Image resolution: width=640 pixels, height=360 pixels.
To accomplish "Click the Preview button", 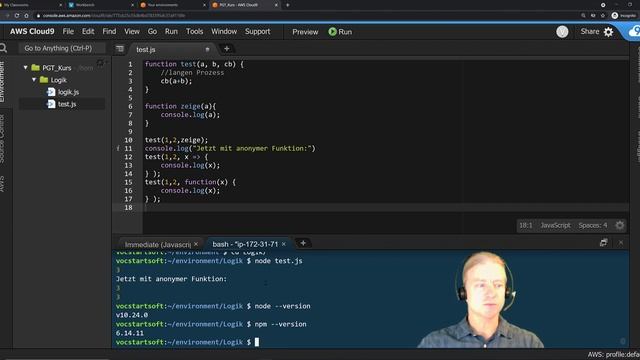I will pyautogui.click(x=305, y=32).
